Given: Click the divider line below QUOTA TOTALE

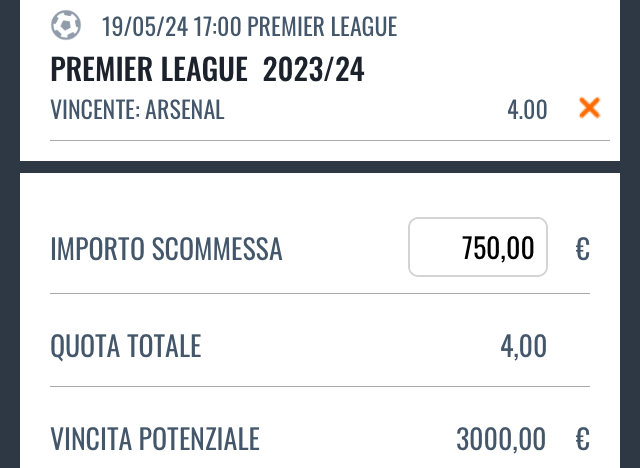Looking at the screenshot, I should [x=320, y=386].
